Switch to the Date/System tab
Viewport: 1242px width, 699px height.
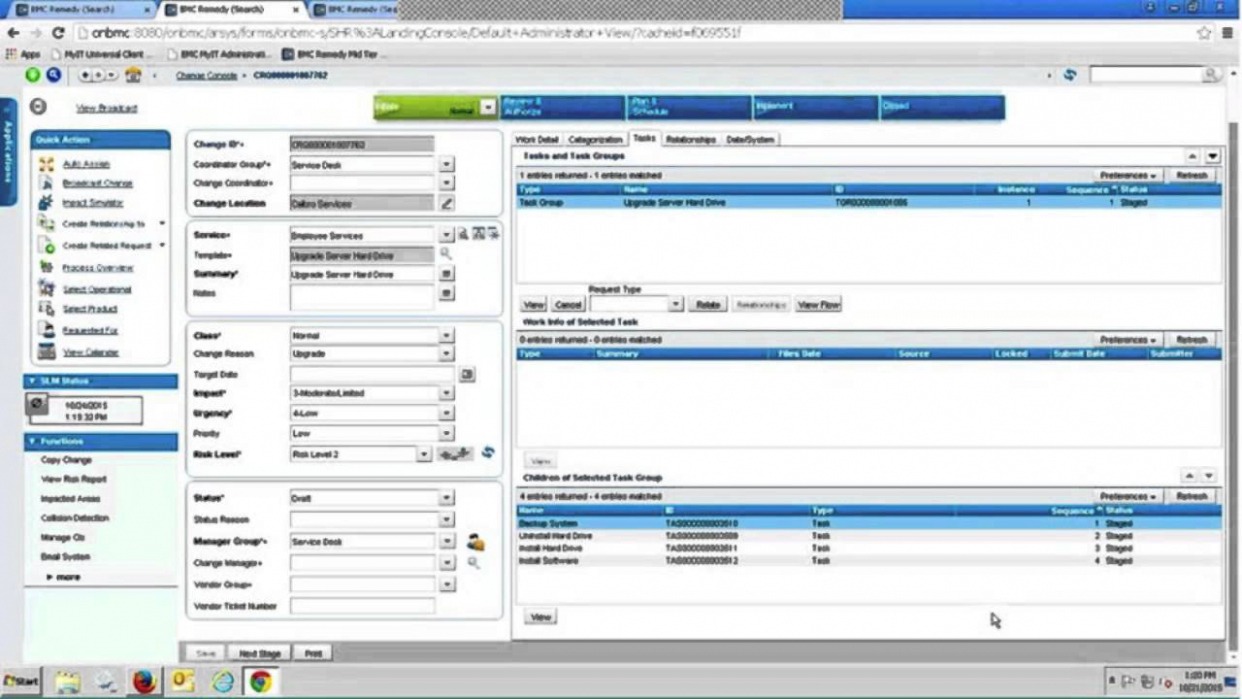tap(750, 140)
